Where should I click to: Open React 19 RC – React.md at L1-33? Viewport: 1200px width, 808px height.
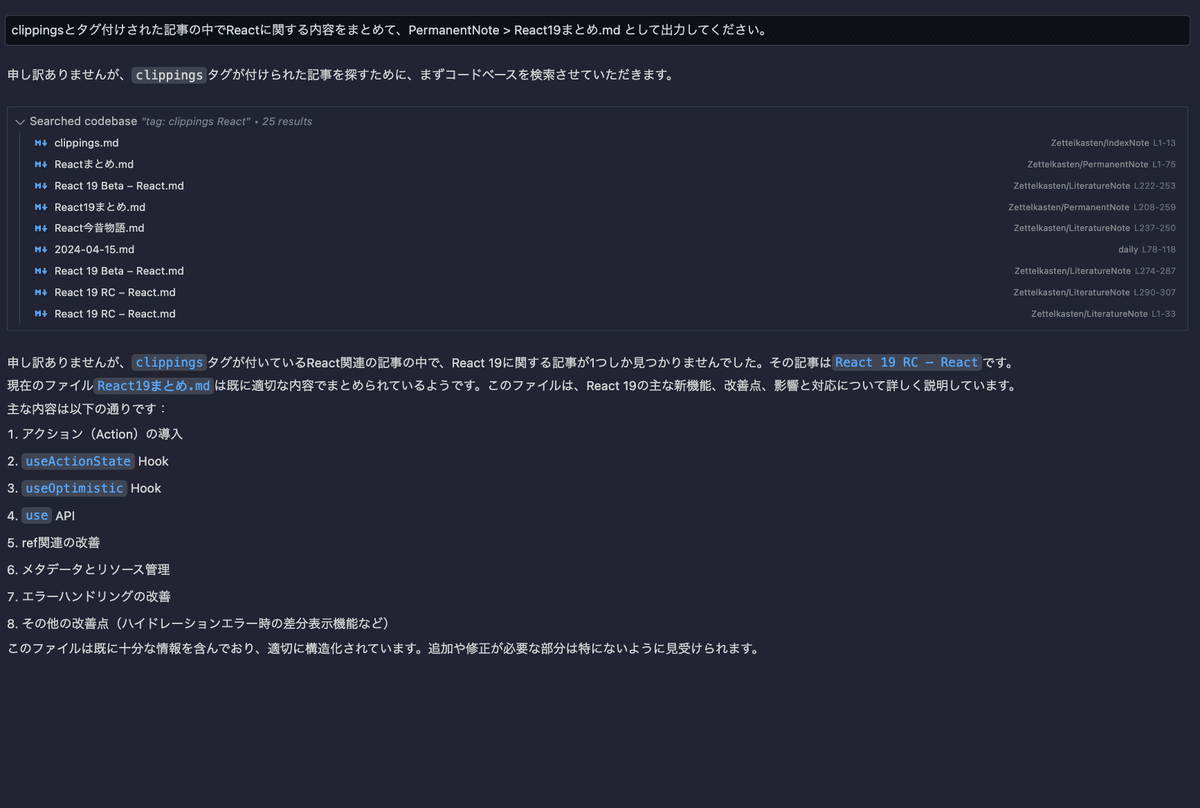[x=115, y=314]
